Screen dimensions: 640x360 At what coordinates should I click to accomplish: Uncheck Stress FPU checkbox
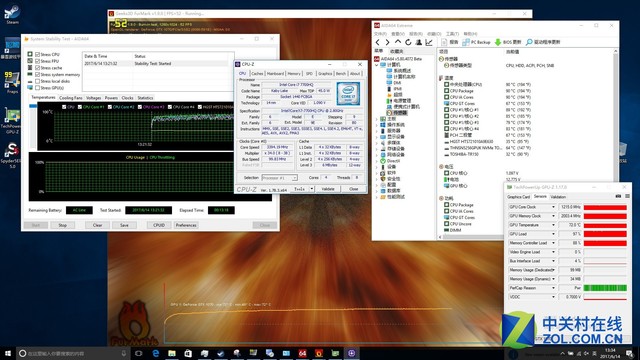tap(38, 61)
